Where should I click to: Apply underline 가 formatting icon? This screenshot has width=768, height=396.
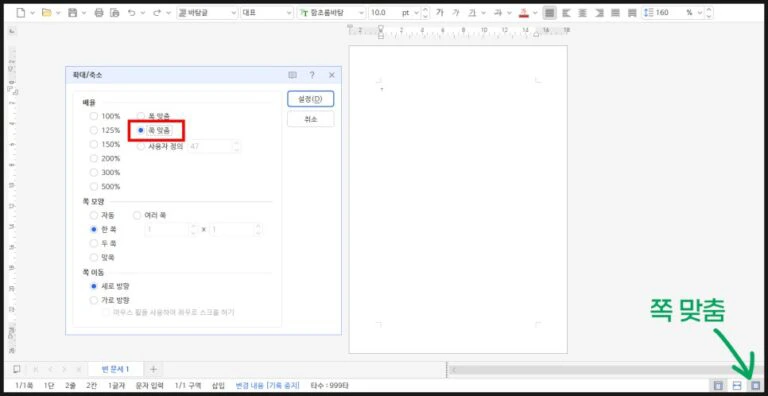(x=472, y=13)
